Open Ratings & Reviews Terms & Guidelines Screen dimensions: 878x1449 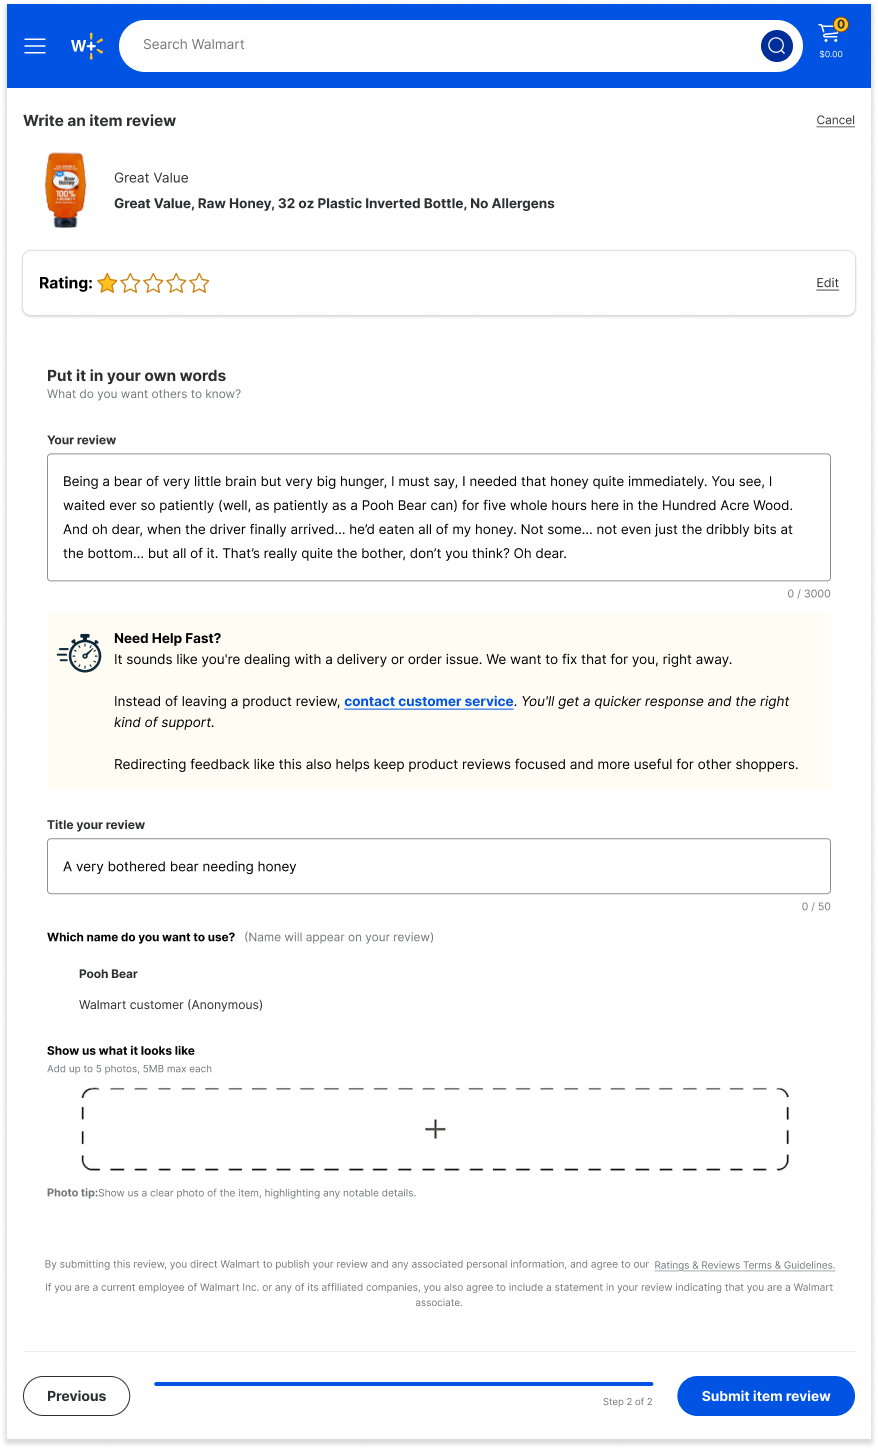point(744,1265)
